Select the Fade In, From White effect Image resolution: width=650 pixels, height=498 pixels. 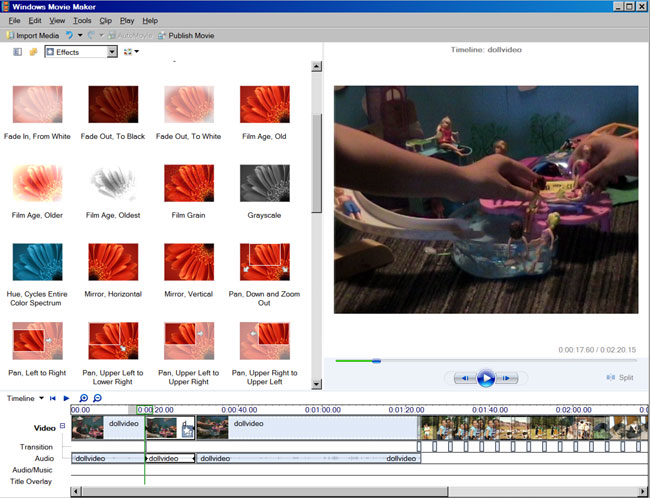[37, 113]
